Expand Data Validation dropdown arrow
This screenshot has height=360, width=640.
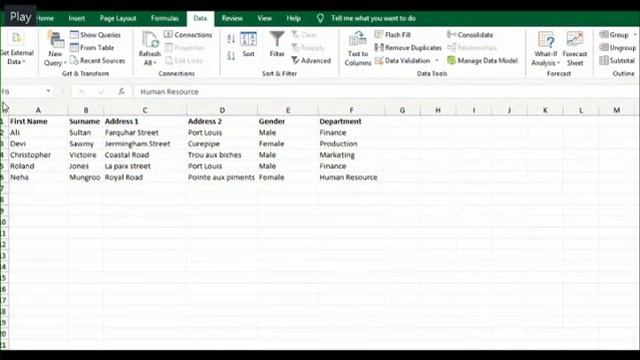[437, 60]
